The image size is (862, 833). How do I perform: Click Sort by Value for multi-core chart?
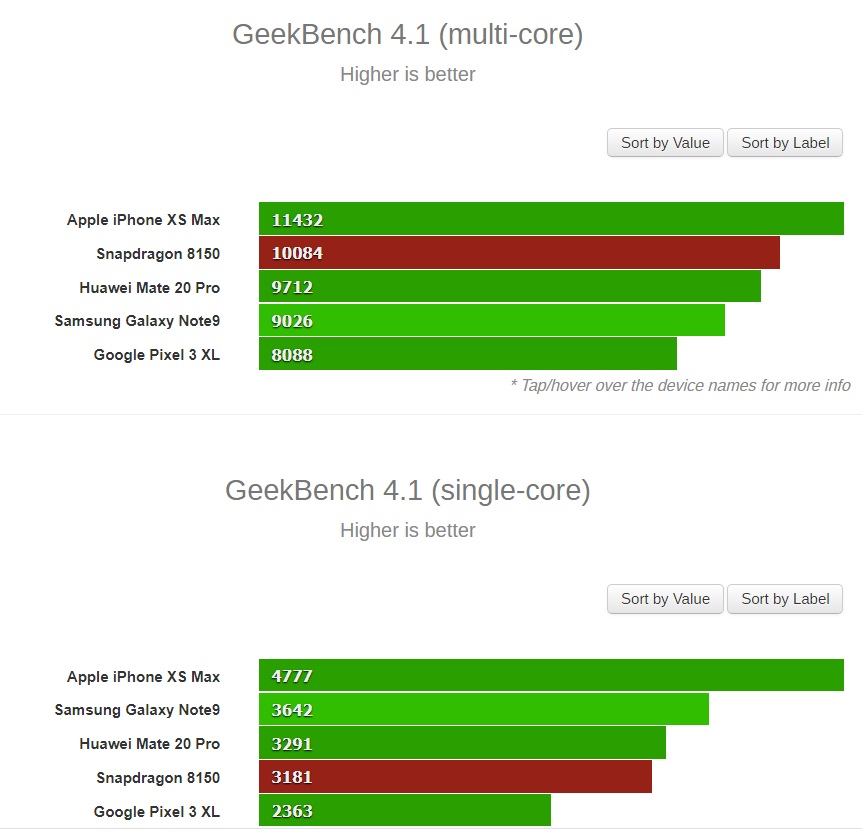coord(664,142)
